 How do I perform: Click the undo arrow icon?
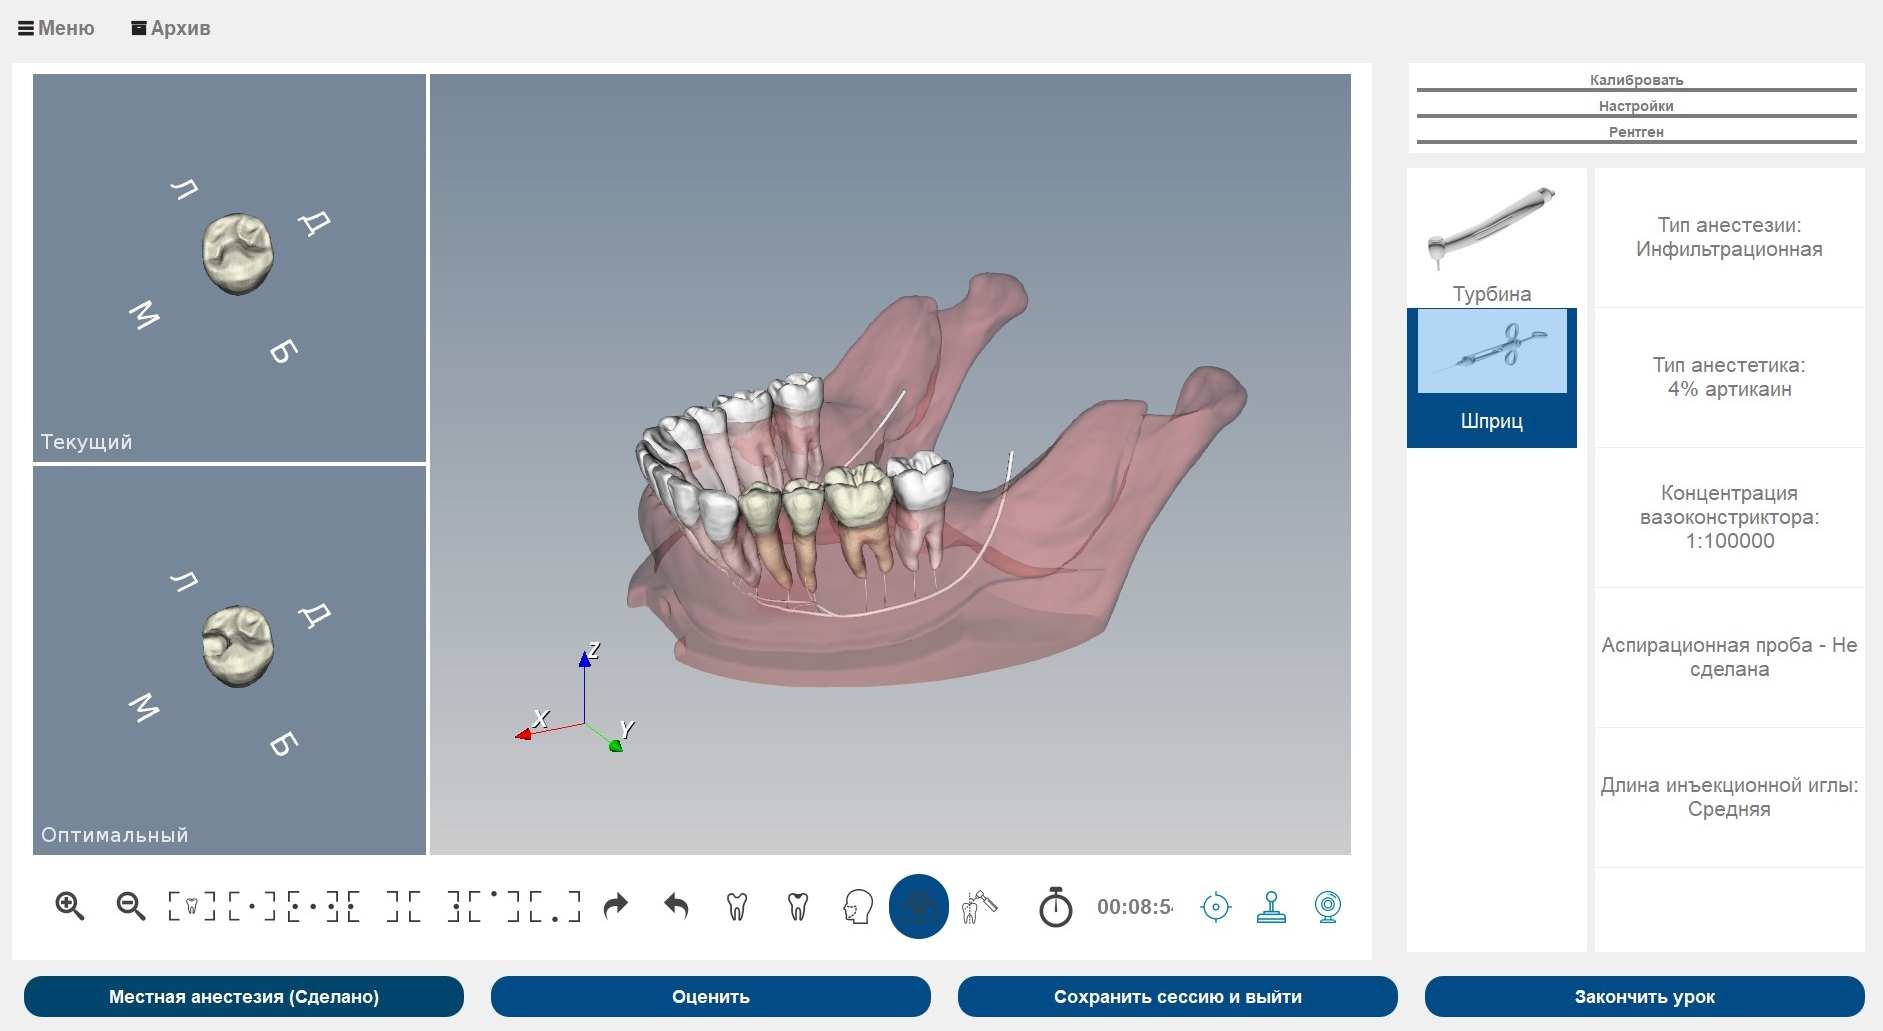(x=677, y=906)
